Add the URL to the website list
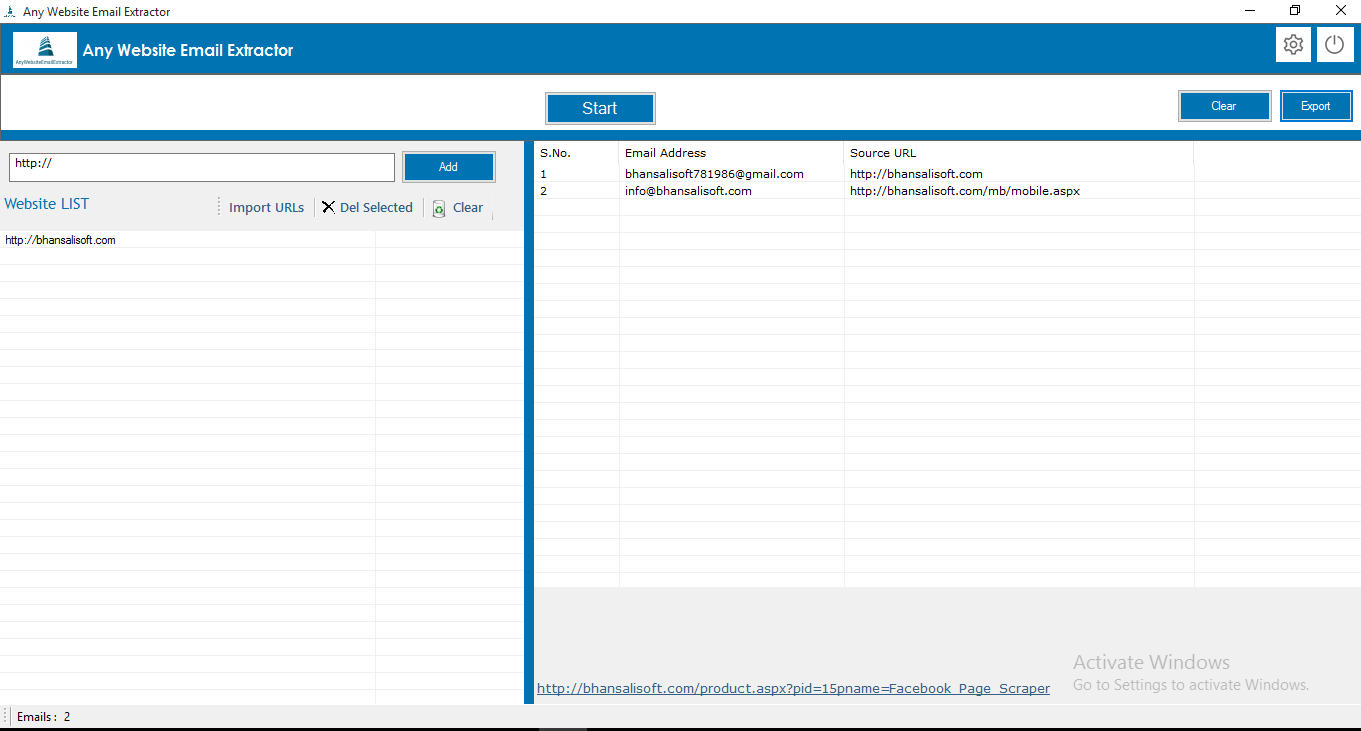 [x=448, y=167]
